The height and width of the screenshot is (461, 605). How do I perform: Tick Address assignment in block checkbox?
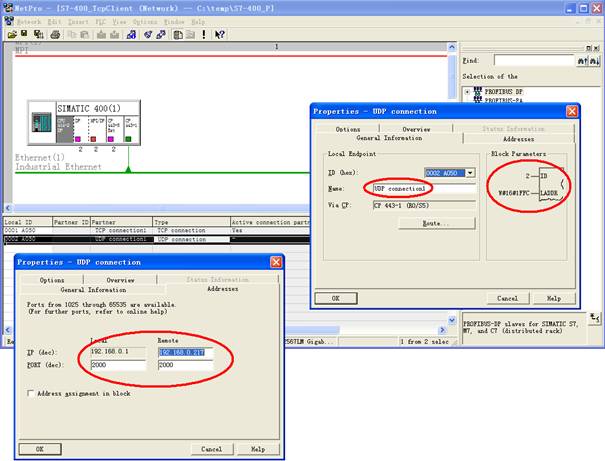[30, 393]
